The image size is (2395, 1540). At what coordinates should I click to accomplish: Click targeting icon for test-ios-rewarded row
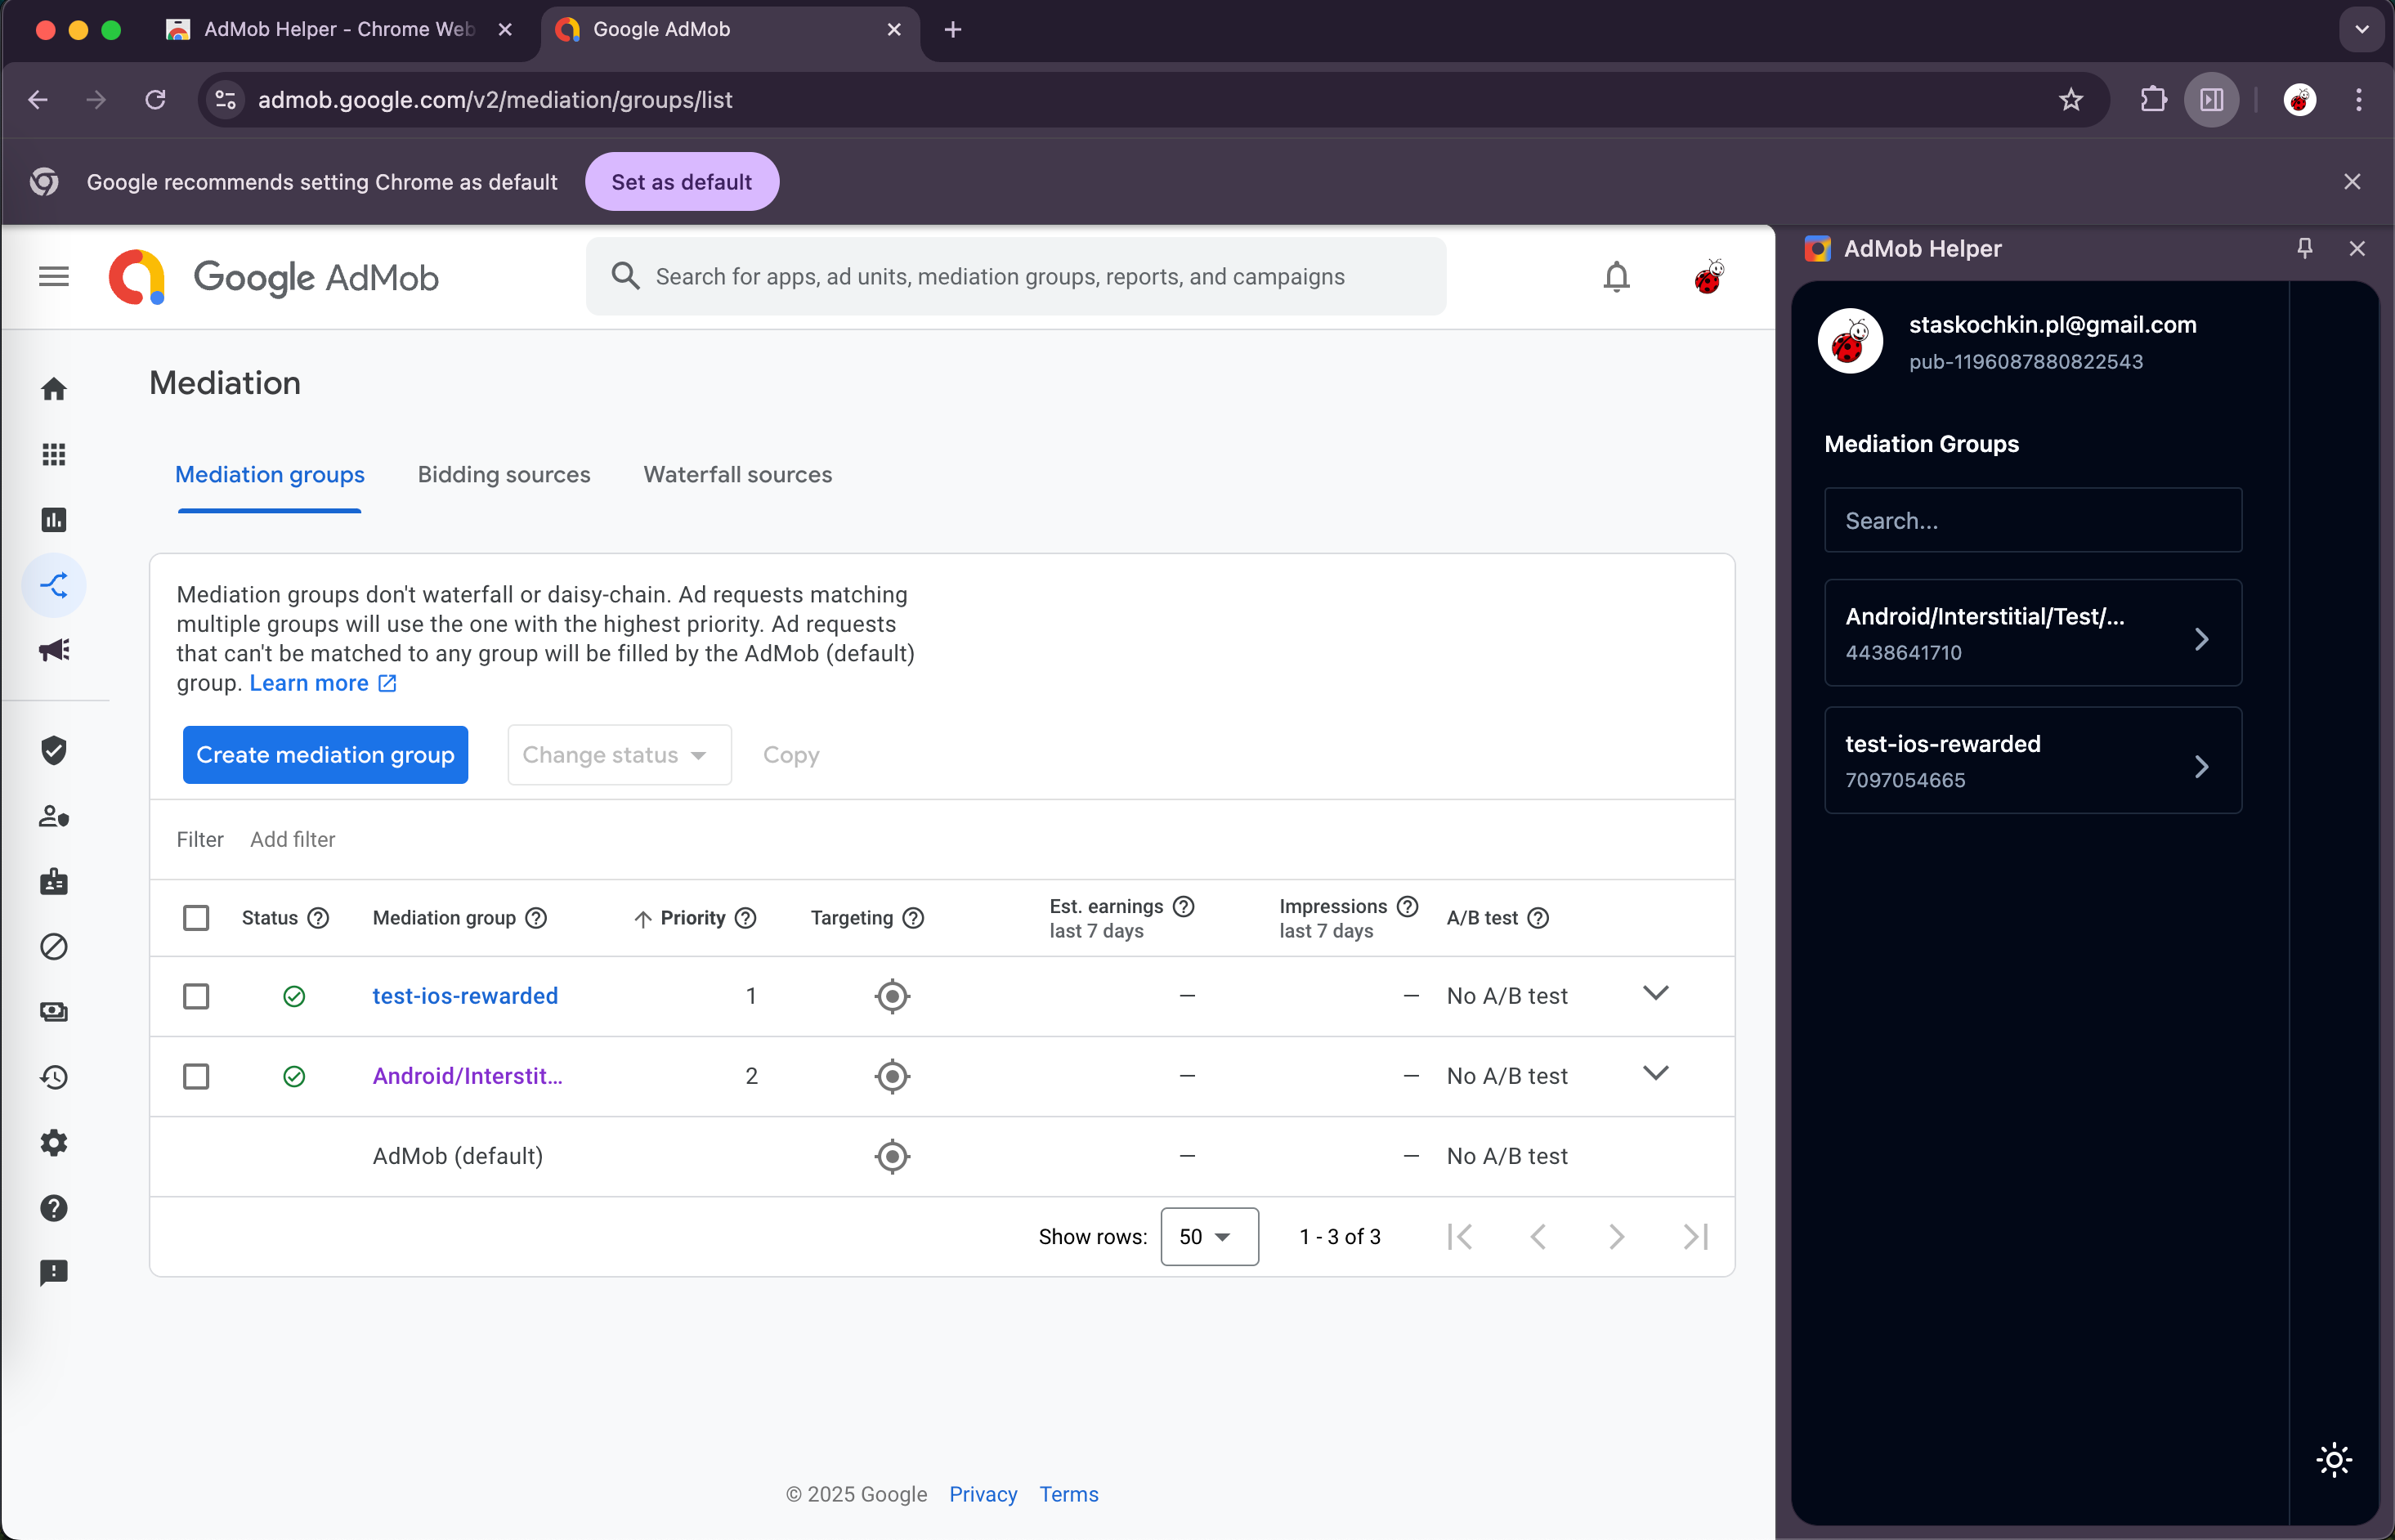pyautogui.click(x=892, y=996)
